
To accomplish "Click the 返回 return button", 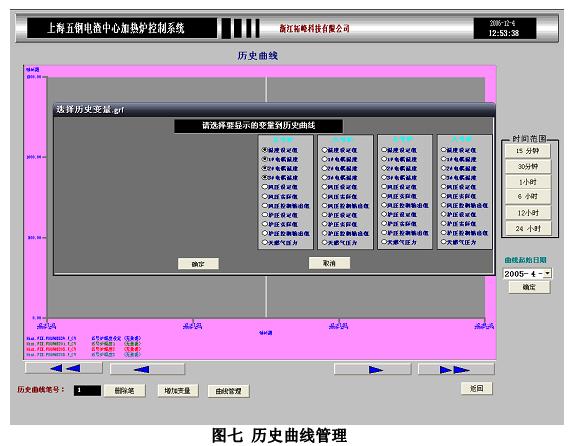I will pos(477,389).
